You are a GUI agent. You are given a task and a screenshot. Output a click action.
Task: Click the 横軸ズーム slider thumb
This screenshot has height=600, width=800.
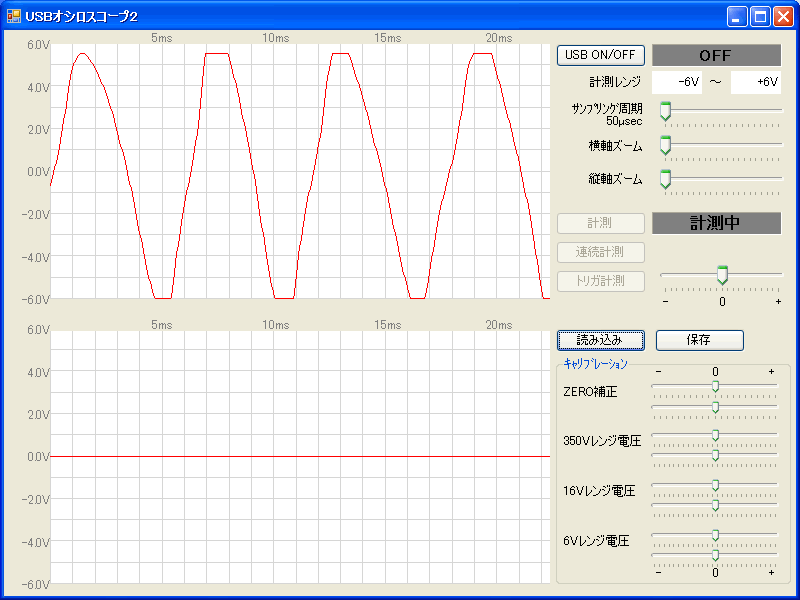pyautogui.click(x=665, y=145)
